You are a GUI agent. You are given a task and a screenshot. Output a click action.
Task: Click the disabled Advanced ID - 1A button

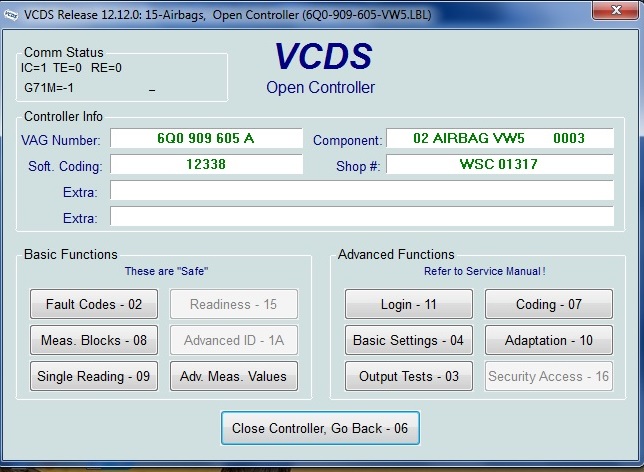pos(234,340)
